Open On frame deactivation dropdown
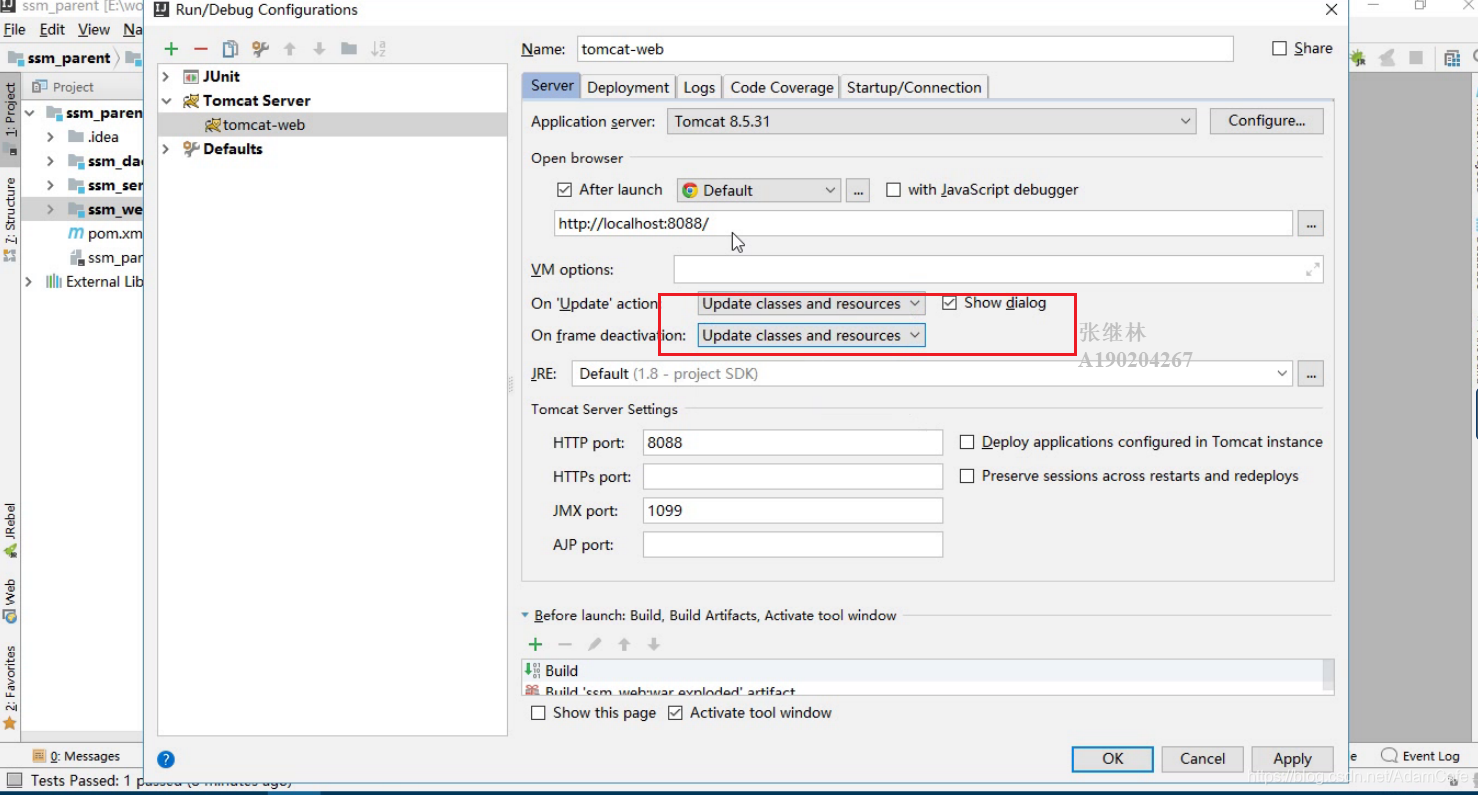The image size is (1478, 795). click(811, 336)
